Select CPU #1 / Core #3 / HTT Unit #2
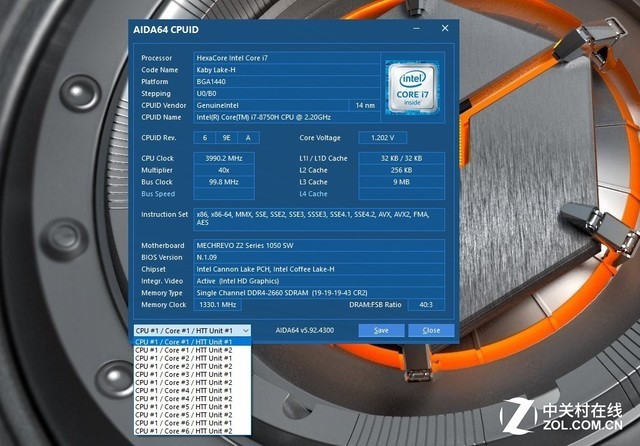The width and height of the screenshot is (640, 446). tap(192, 382)
